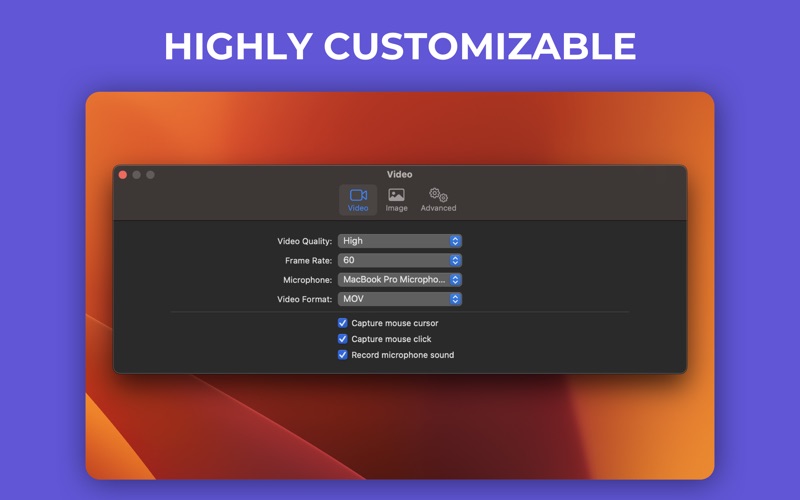This screenshot has height=500, width=800.
Task: Open the Frame Rate dropdown showing 60
Action: click(400, 260)
